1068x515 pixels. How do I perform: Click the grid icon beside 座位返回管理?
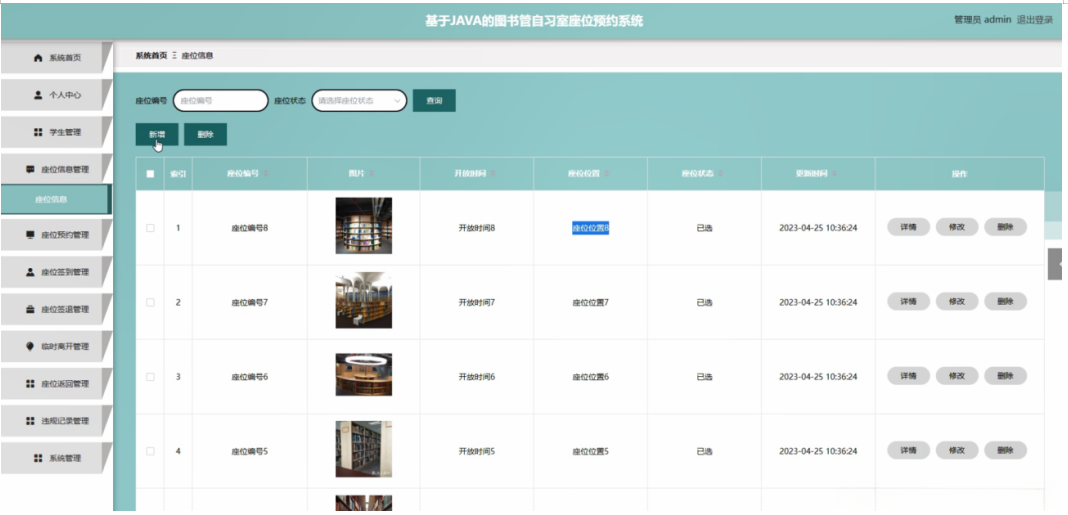tap(30, 384)
